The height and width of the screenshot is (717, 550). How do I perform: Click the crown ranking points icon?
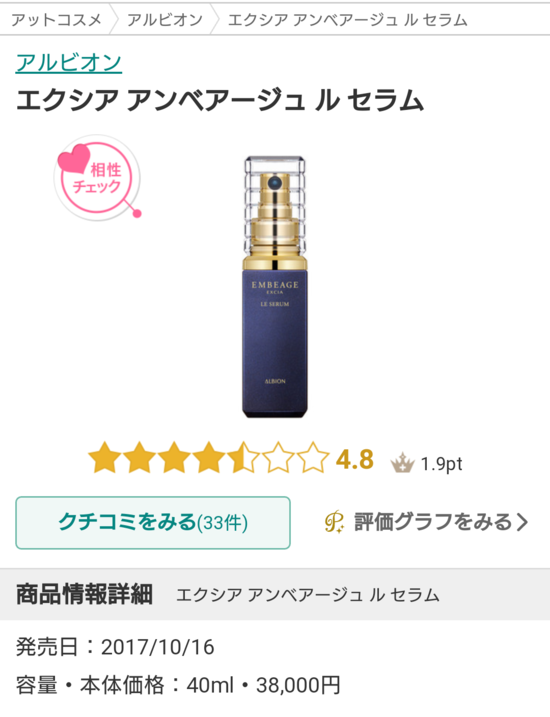pos(402,463)
